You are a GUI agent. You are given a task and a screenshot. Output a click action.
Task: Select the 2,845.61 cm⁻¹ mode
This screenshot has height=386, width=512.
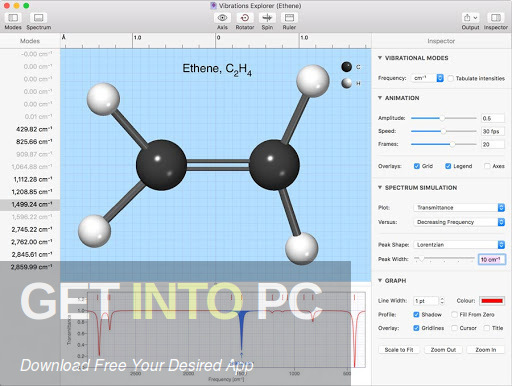tap(30, 254)
